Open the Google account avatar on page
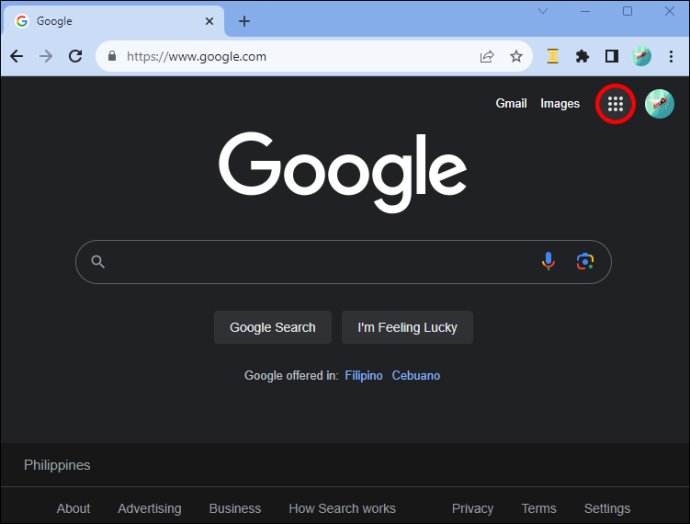Viewport: 690px width, 524px height. (659, 104)
